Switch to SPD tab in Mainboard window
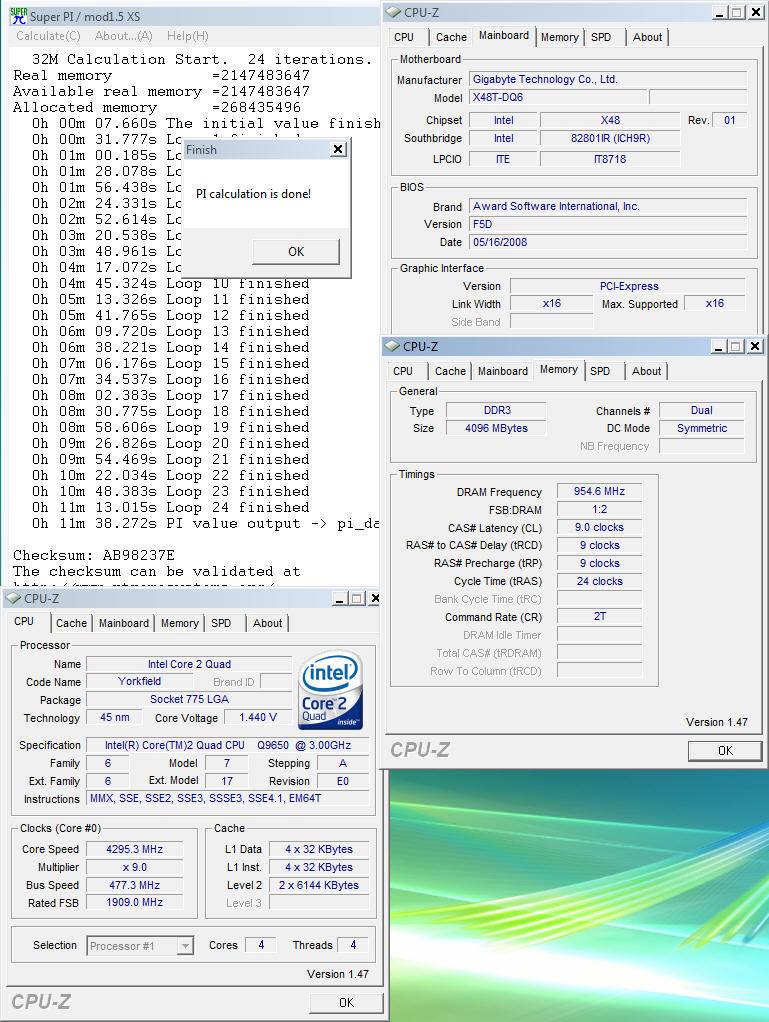The image size is (769, 1022). 601,37
